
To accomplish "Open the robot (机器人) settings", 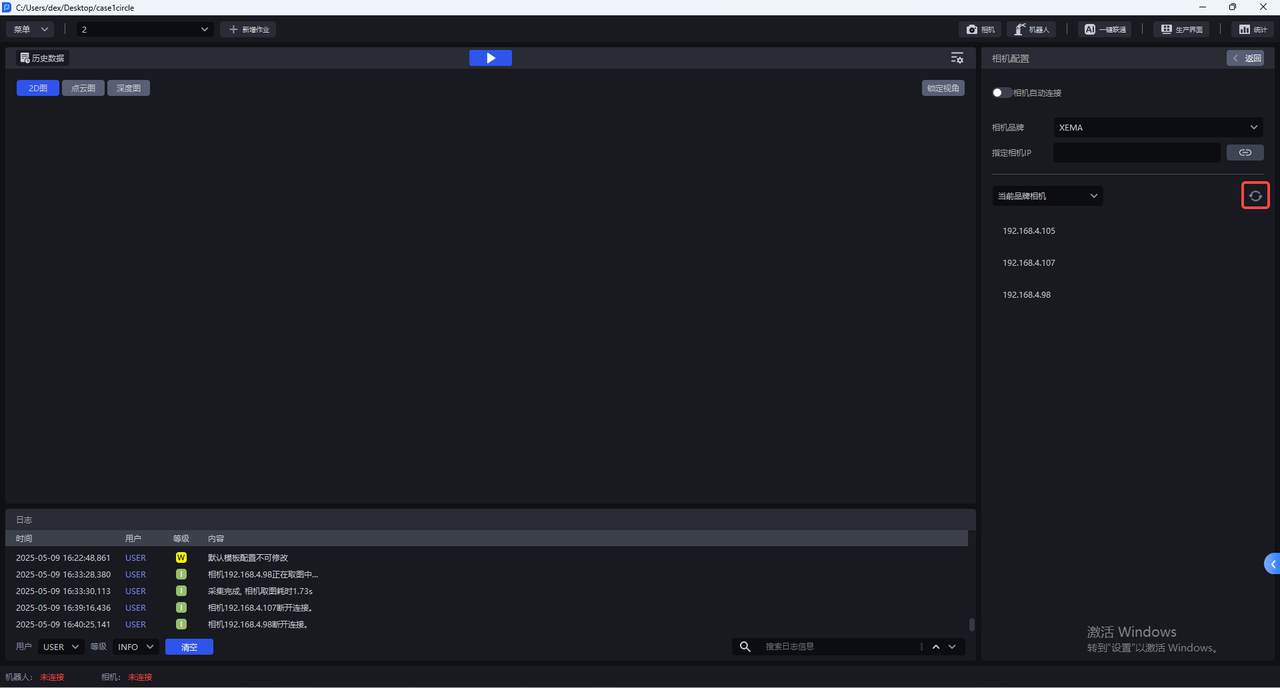I will (1031, 30).
